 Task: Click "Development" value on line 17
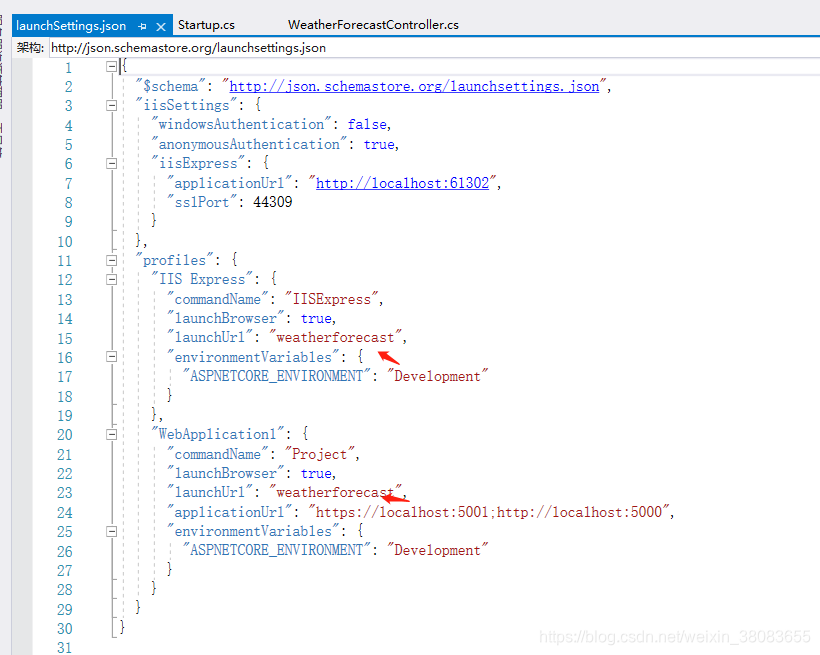[x=437, y=376]
